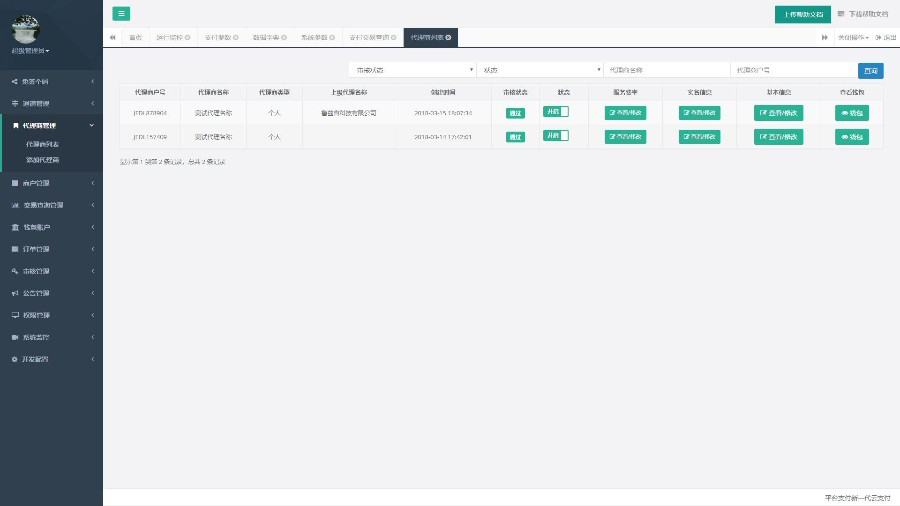
Task: Toggle the status switch in the first table row
Action: tap(555, 112)
